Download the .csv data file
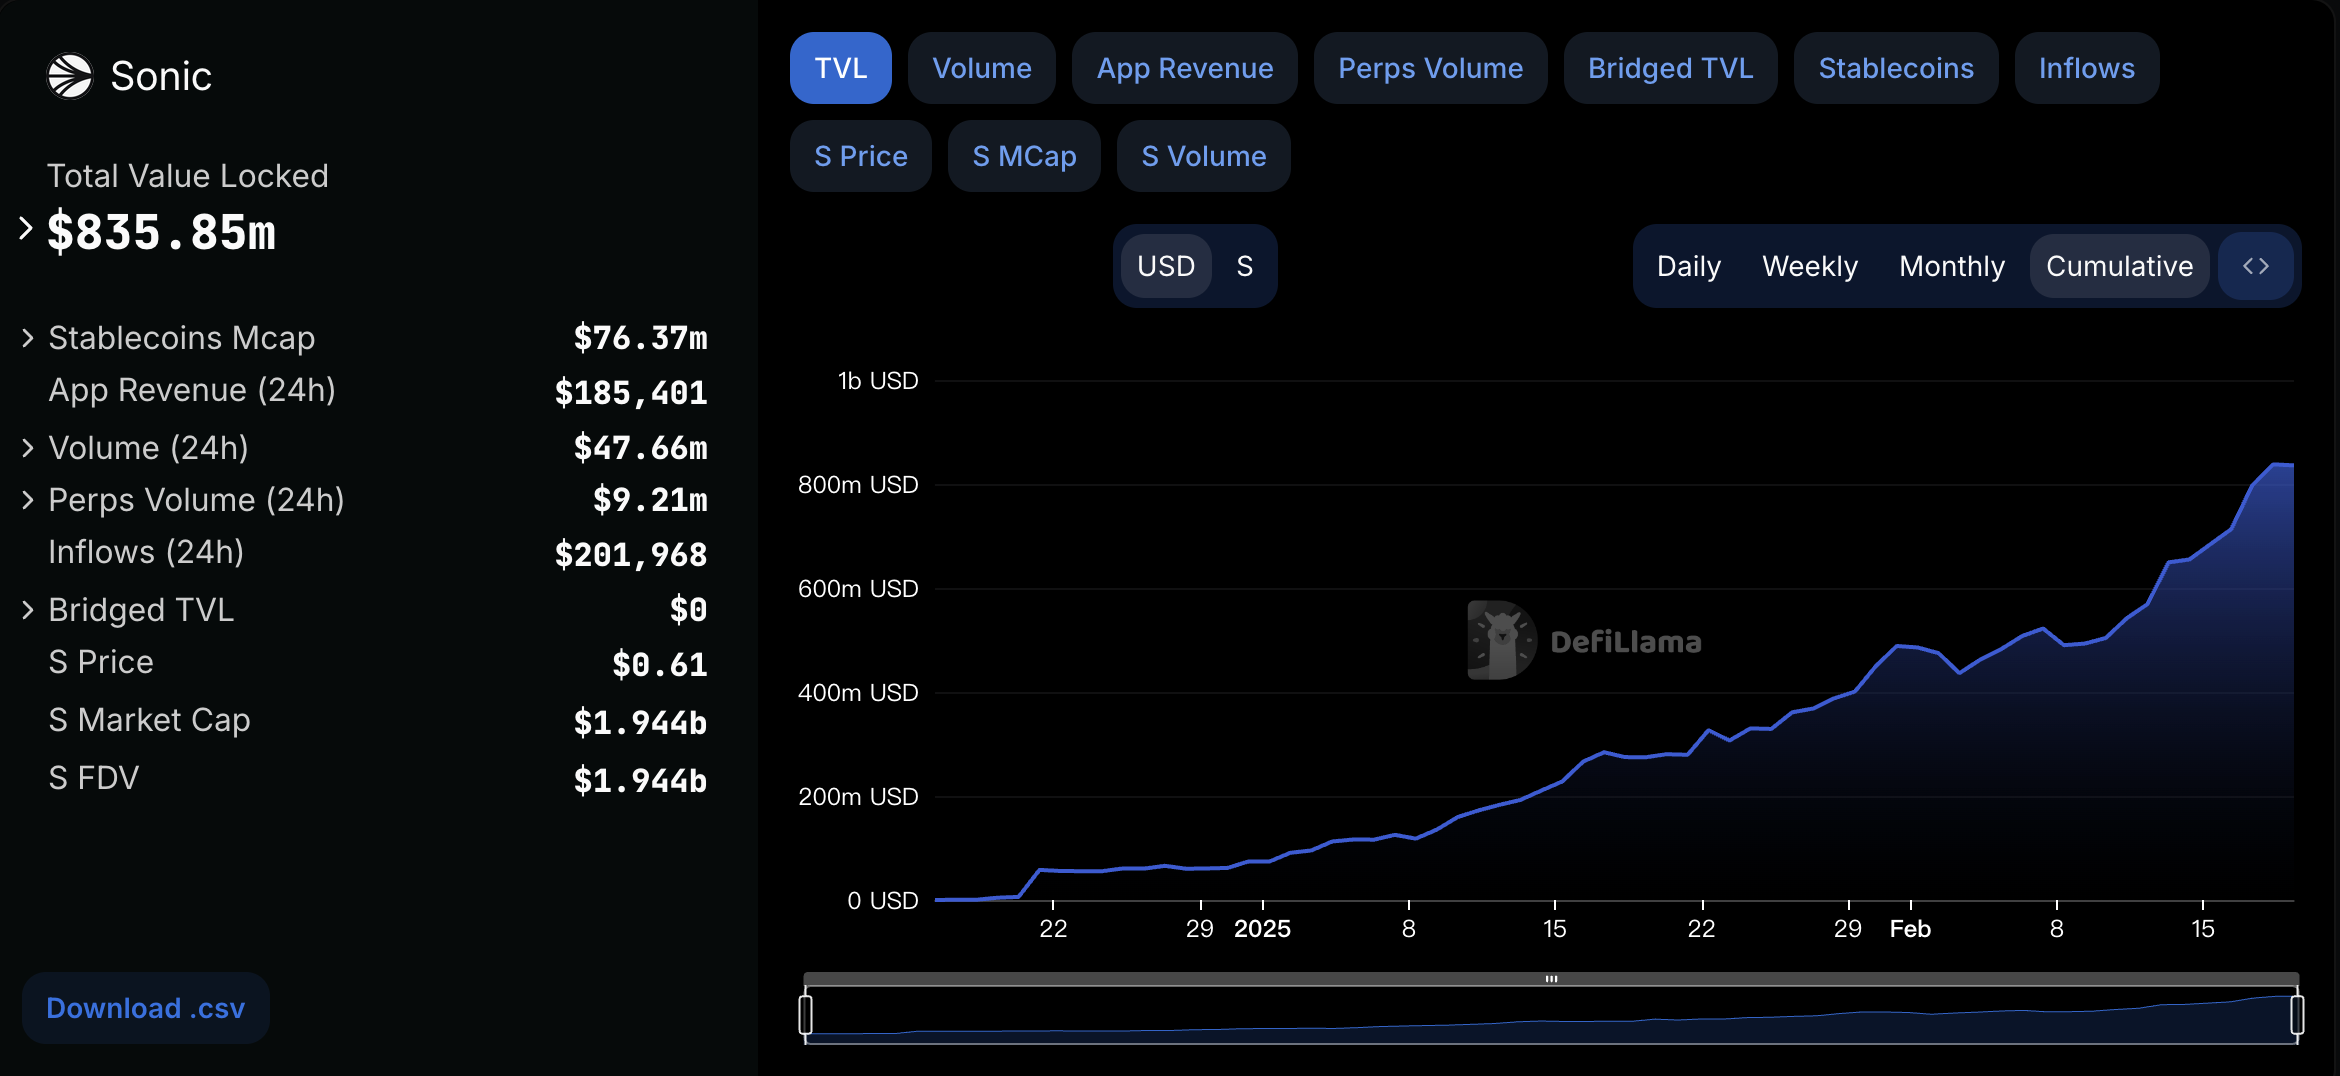 coord(146,1008)
